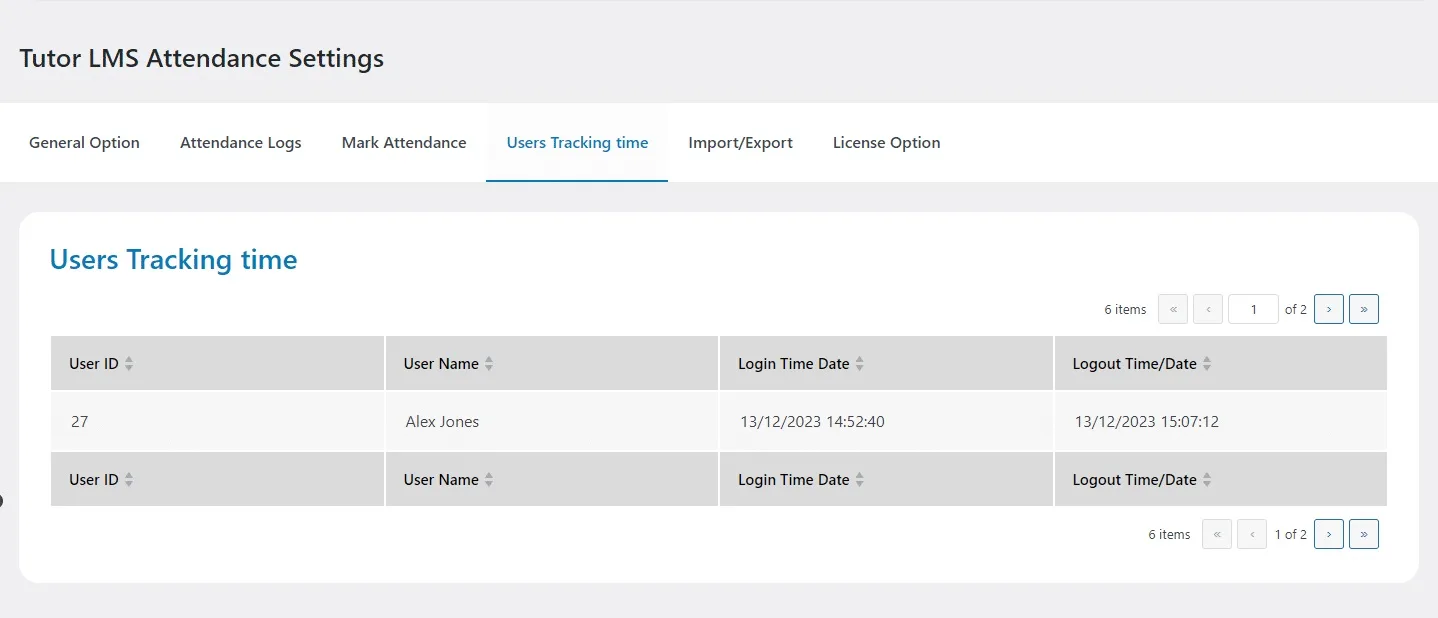Image resolution: width=1438 pixels, height=618 pixels.
Task: Click the top previous page arrow
Action: click(1207, 309)
